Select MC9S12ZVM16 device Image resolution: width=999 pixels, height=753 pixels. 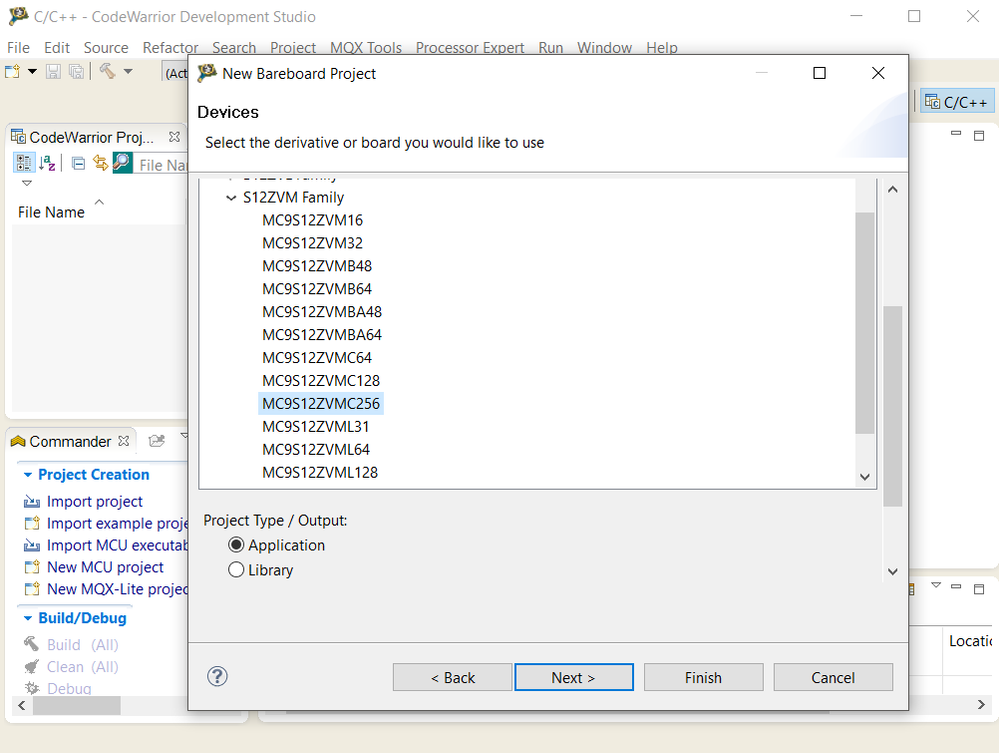pyautogui.click(x=312, y=220)
